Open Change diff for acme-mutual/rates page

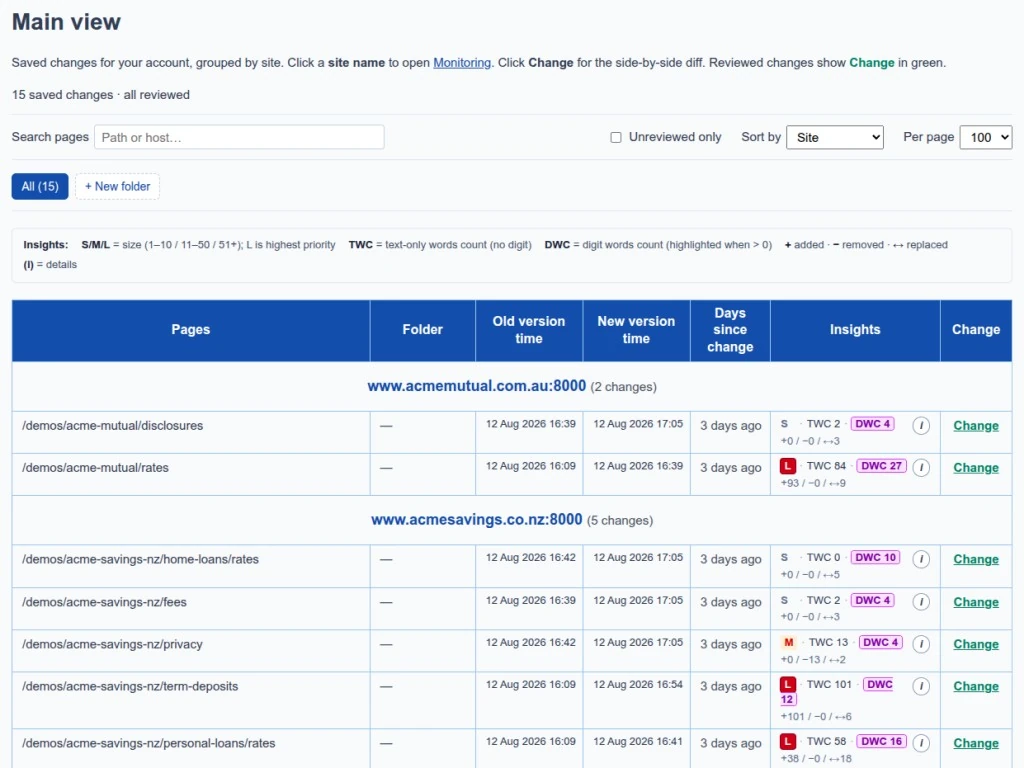click(976, 468)
